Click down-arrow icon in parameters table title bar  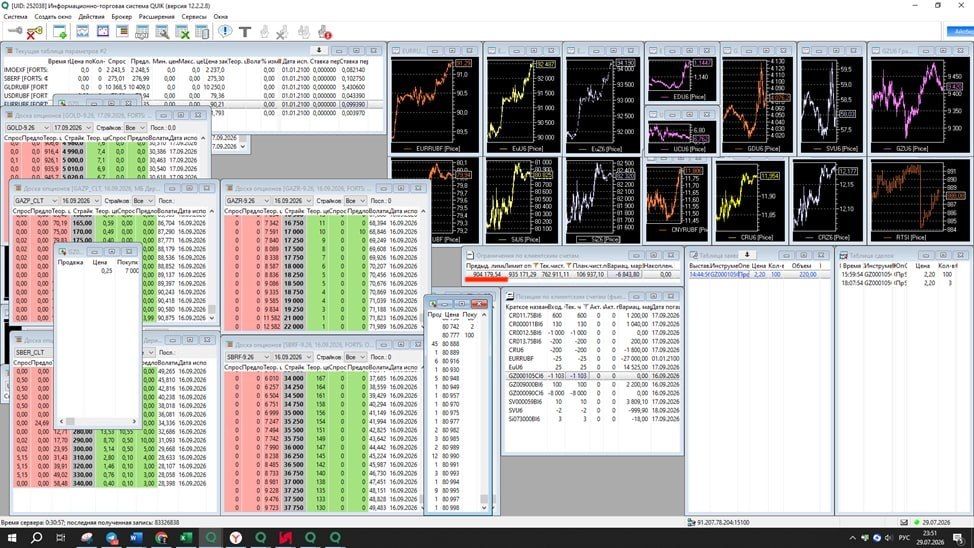319,50
